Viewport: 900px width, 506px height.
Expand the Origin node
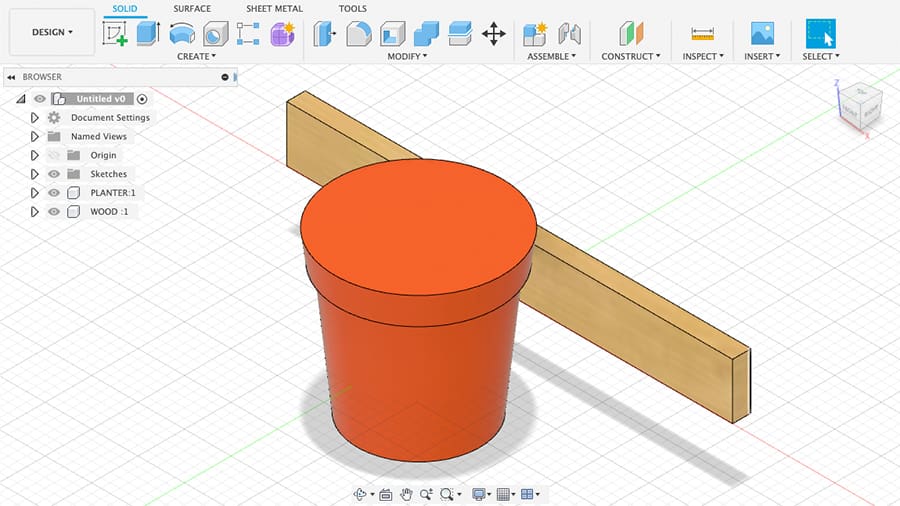point(34,155)
